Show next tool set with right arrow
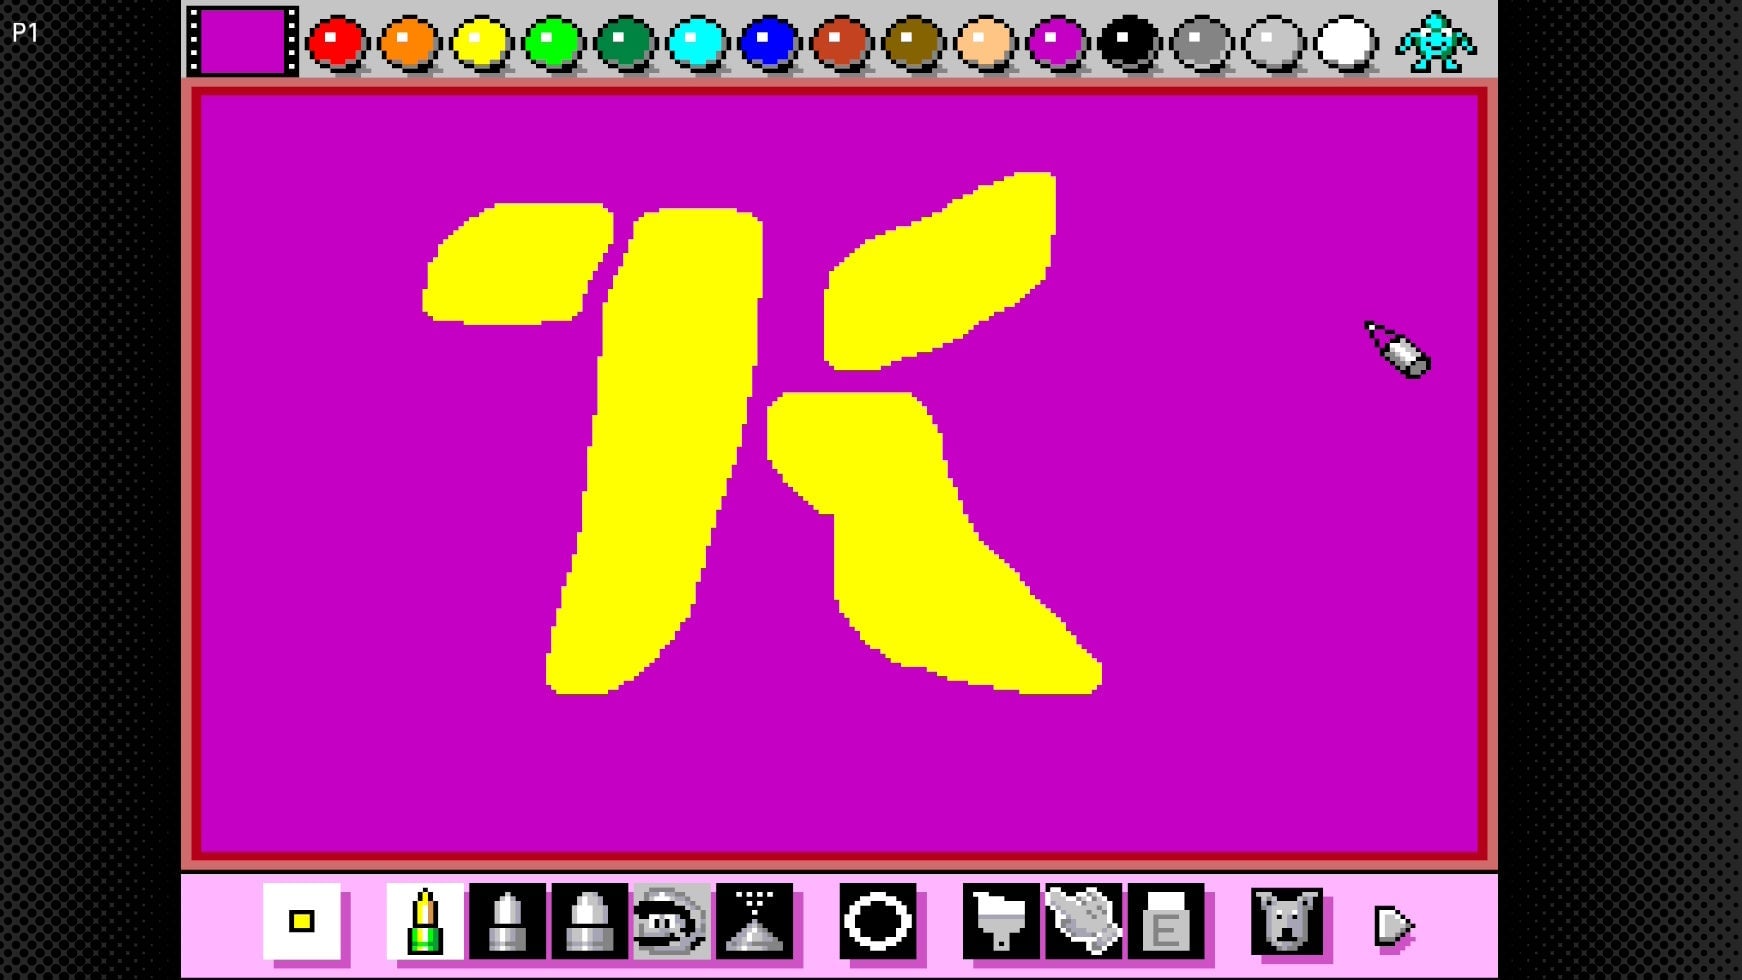 pos(1393,925)
